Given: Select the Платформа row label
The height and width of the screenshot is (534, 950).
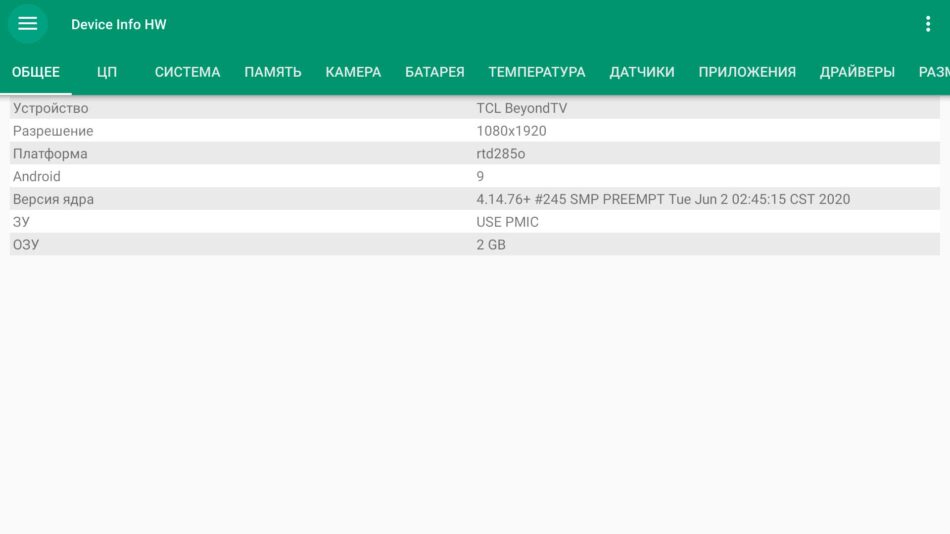Looking at the screenshot, I should click(50, 153).
